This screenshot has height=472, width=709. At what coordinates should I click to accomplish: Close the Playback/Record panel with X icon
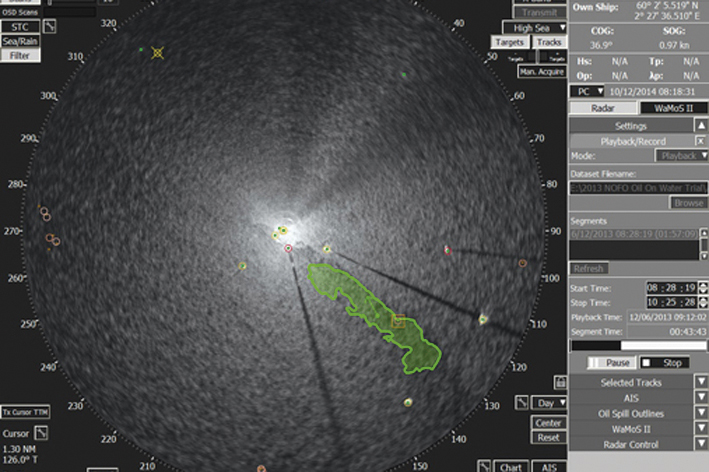[700, 141]
